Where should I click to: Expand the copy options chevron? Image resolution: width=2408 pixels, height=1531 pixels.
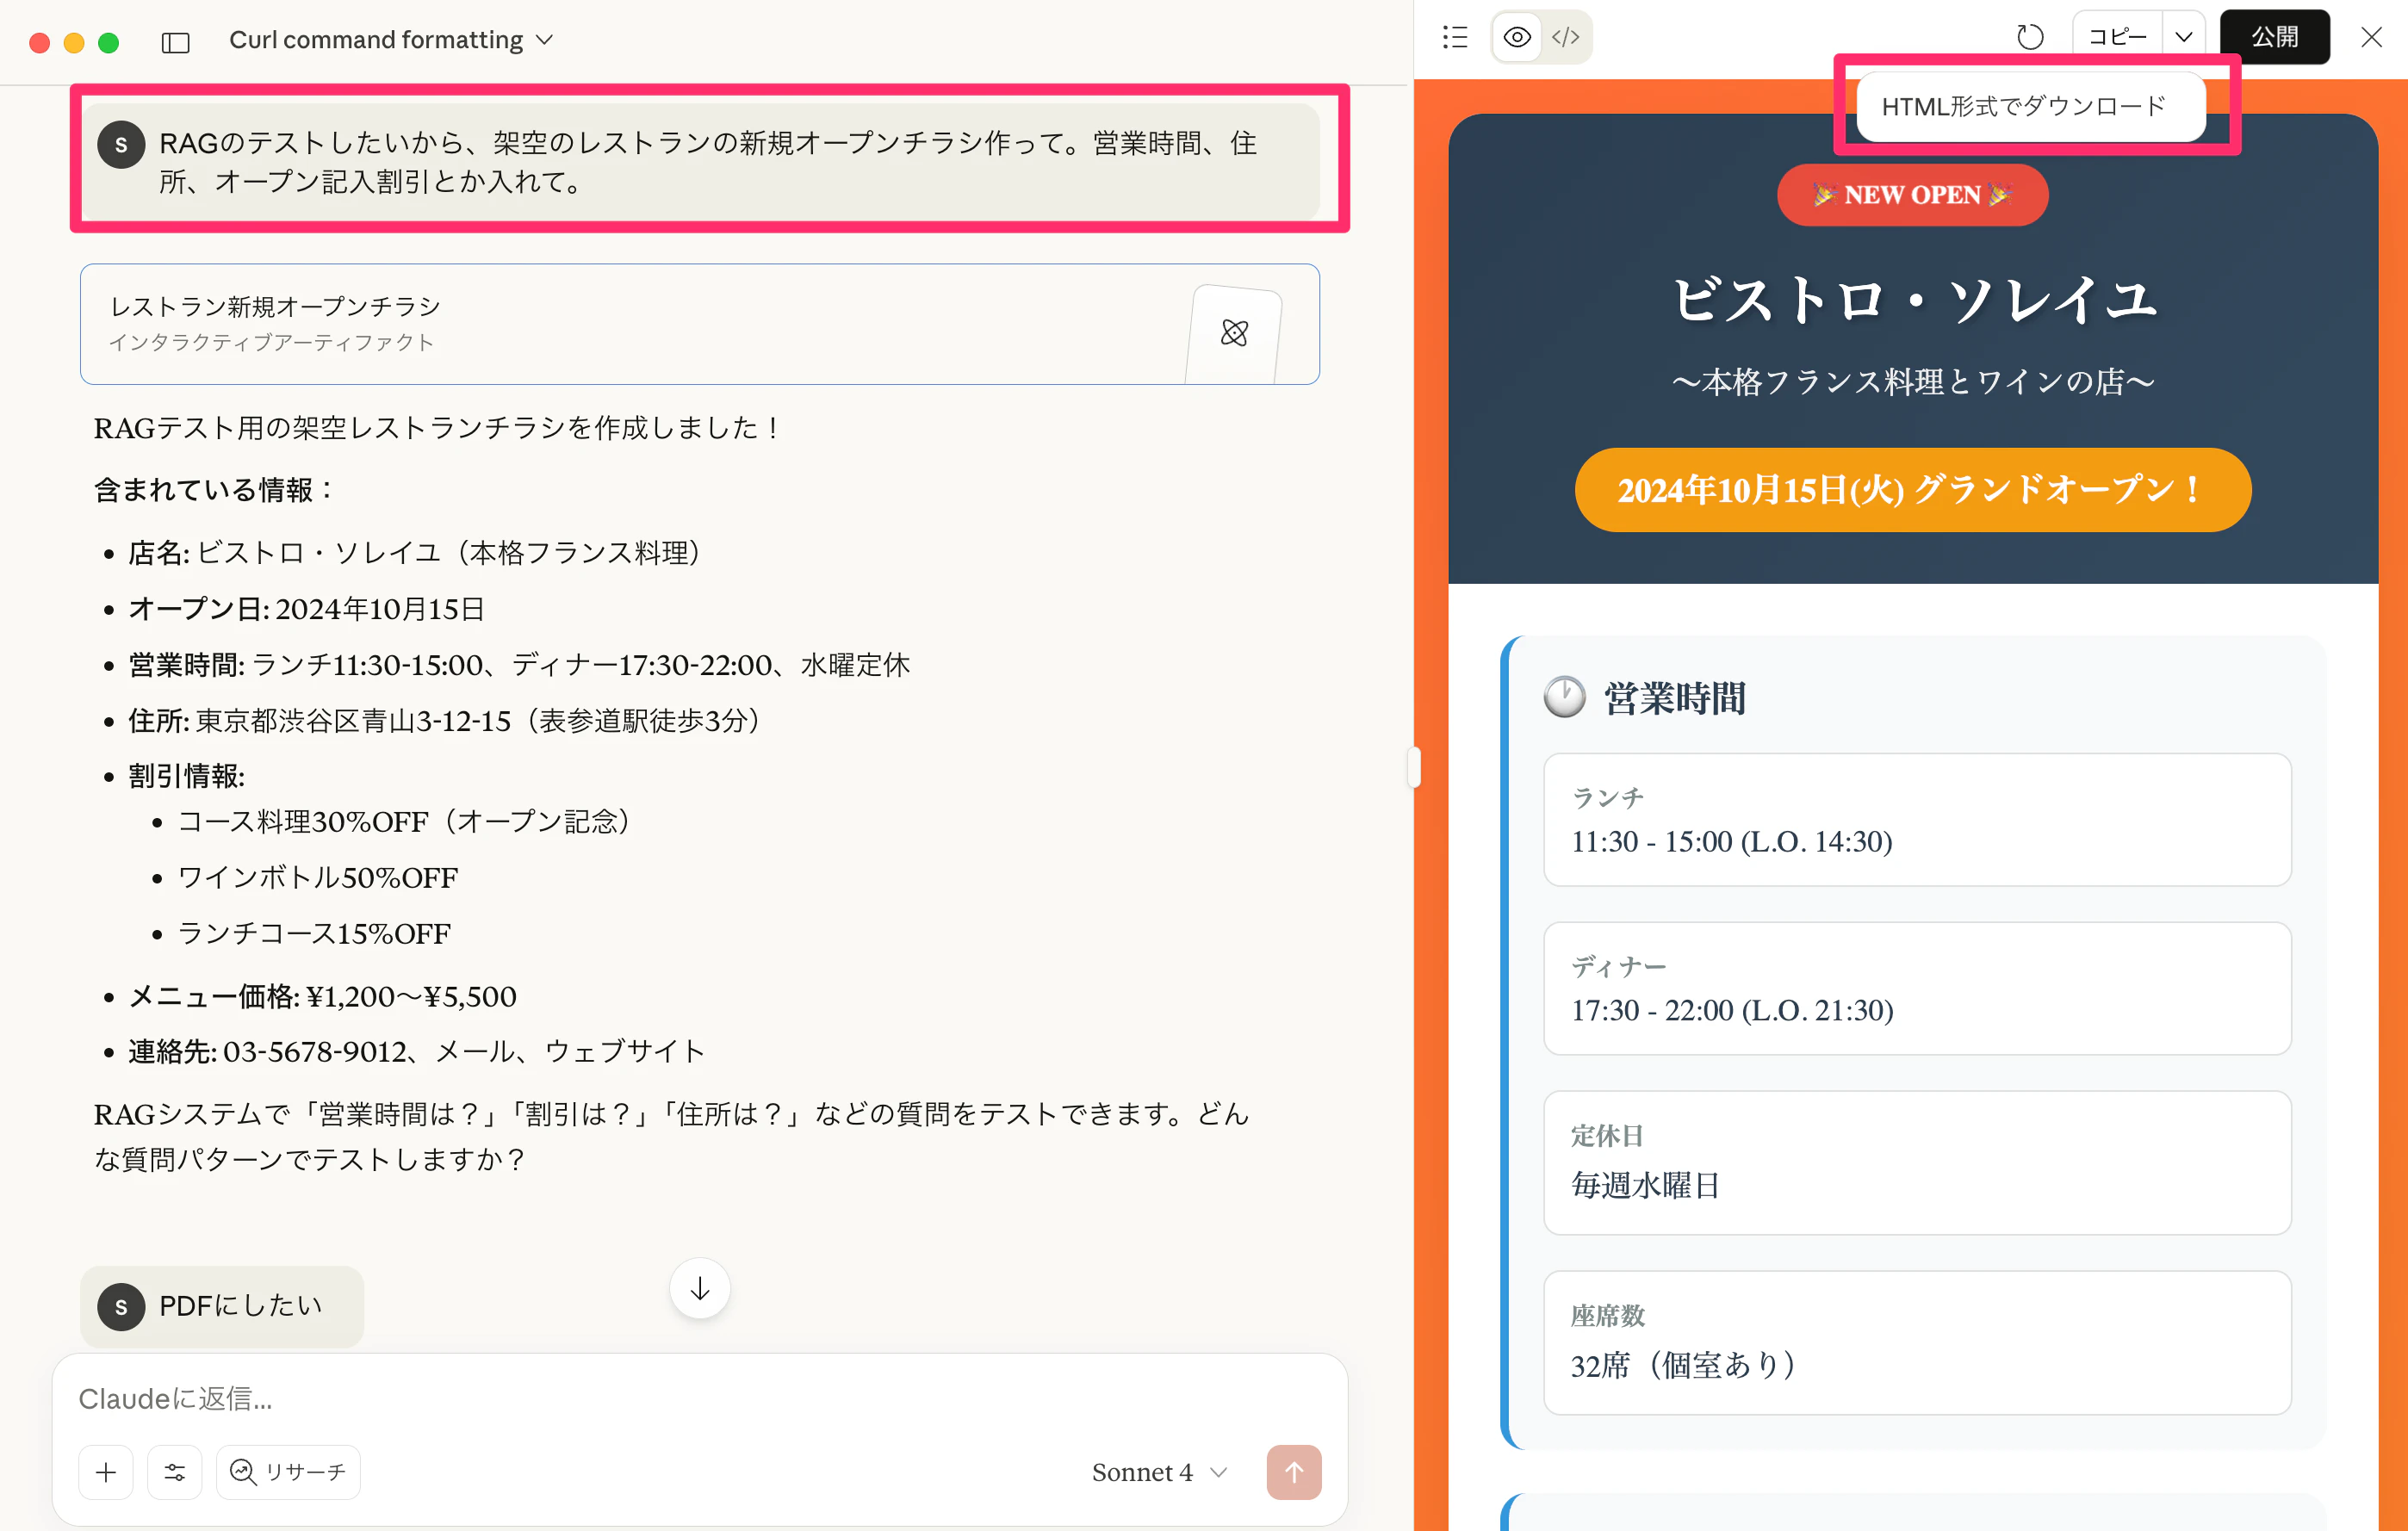[x=2184, y=37]
